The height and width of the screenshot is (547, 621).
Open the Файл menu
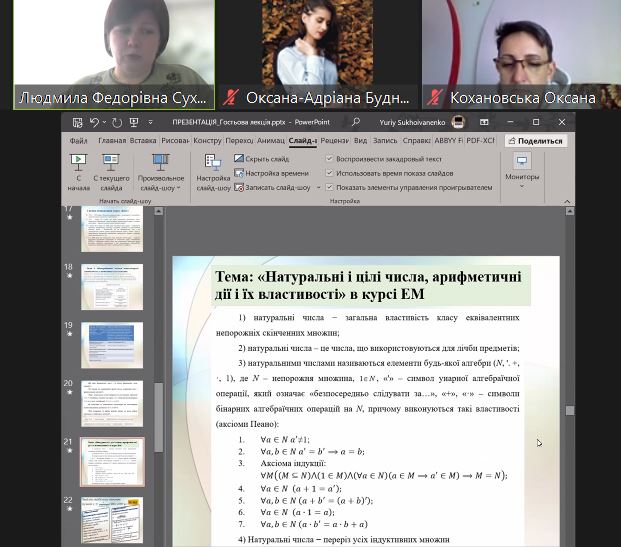(x=79, y=141)
